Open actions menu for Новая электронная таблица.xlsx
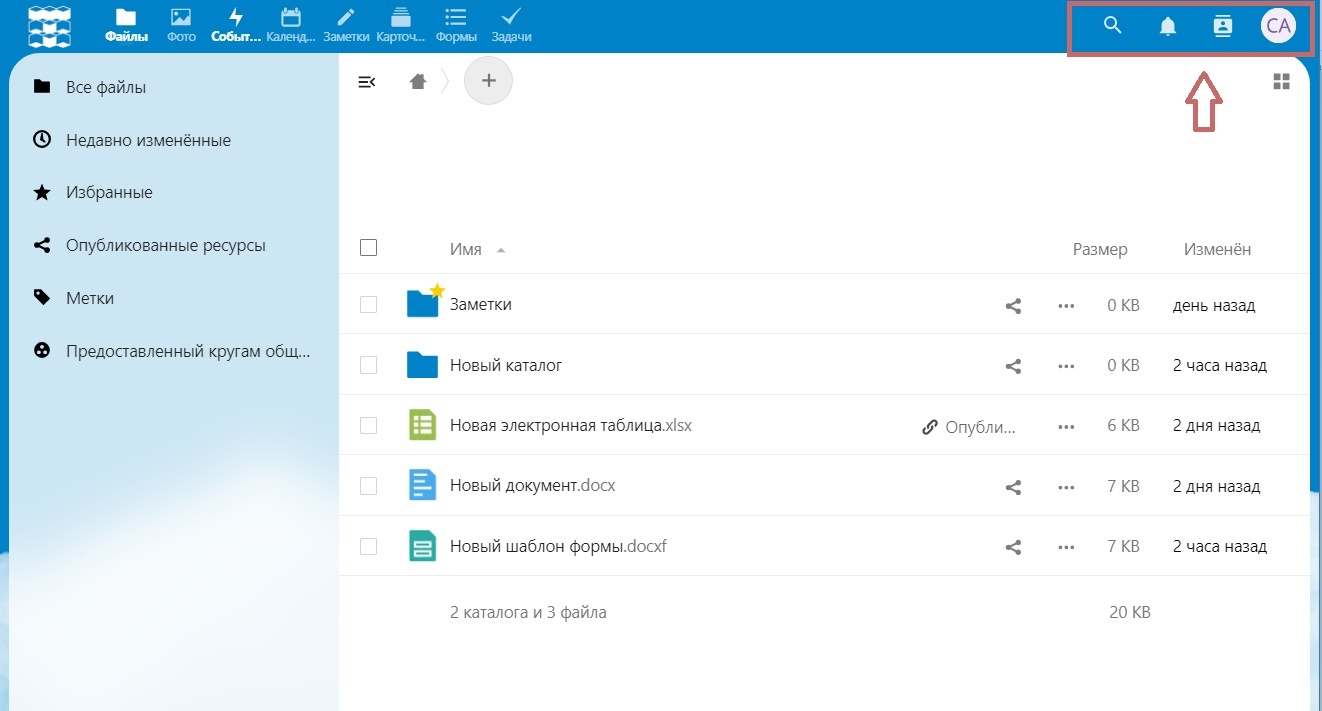 (x=1065, y=427)
